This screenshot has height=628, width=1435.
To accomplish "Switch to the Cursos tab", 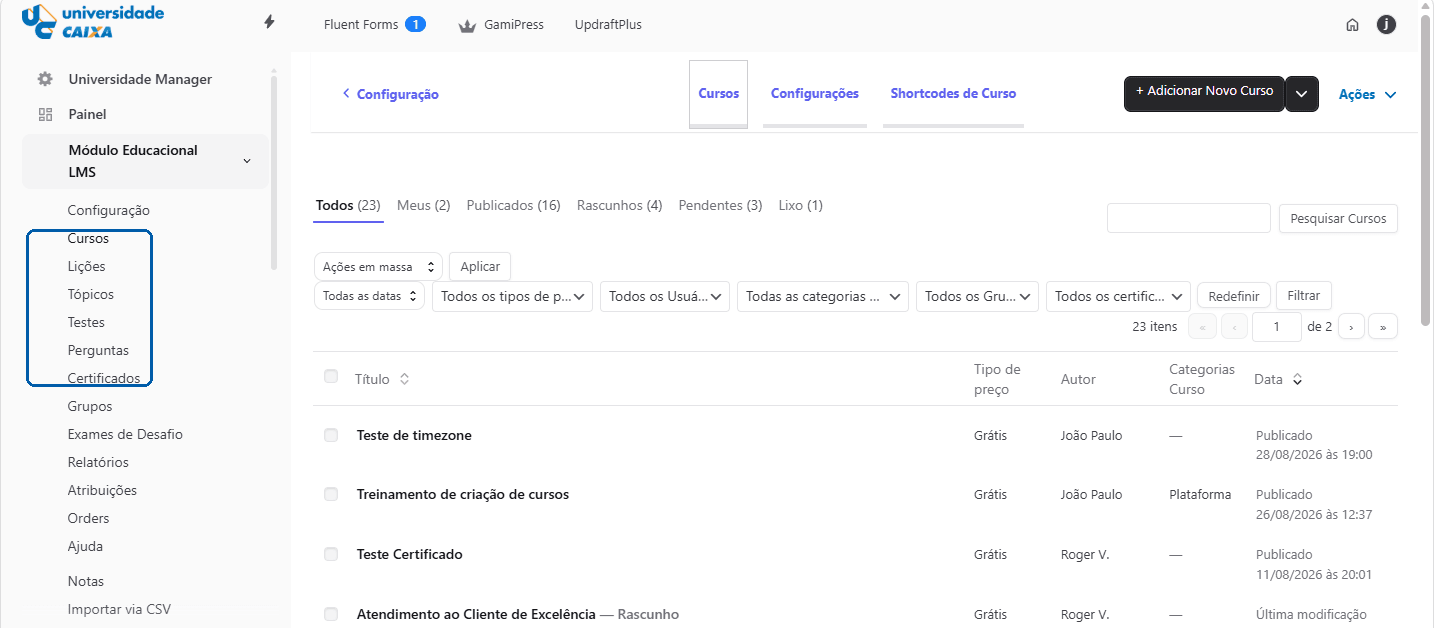I will (x=718, y=94).
